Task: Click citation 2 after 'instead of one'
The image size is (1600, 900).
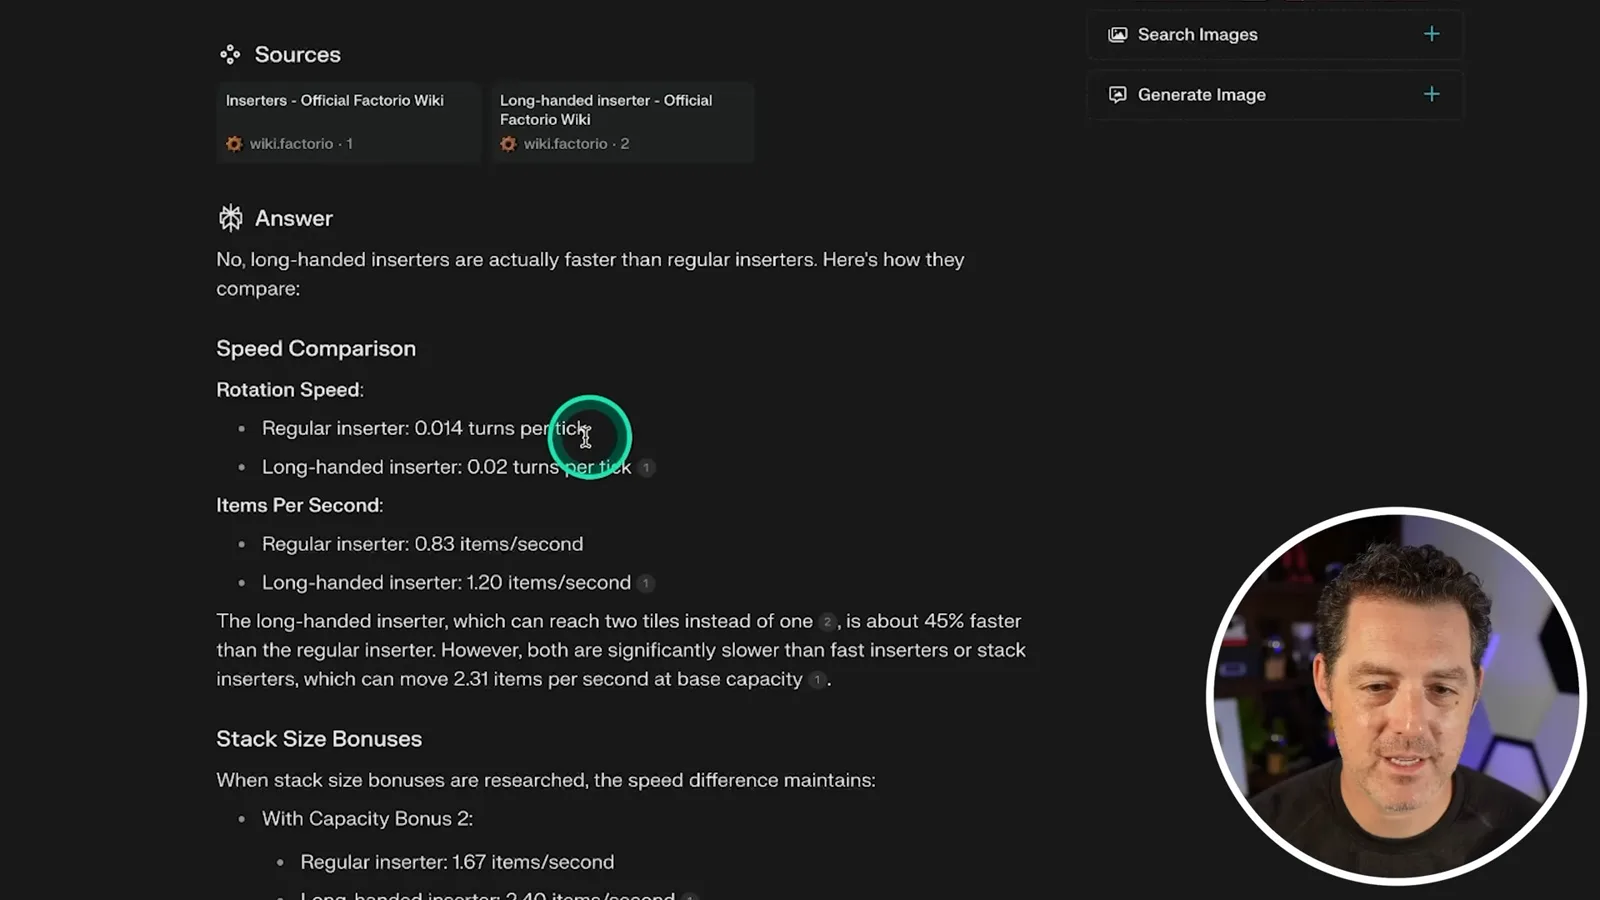Action: coord(827,622)
